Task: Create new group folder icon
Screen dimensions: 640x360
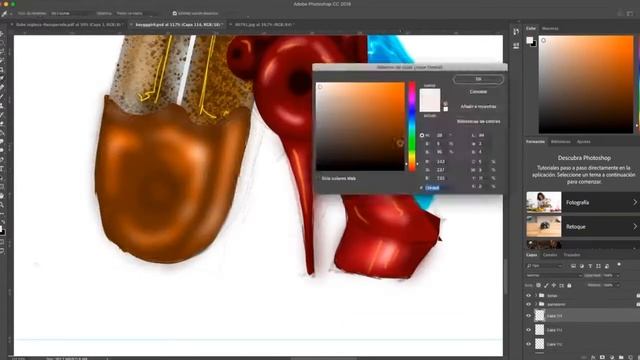Action: click(x=621, y=357)
